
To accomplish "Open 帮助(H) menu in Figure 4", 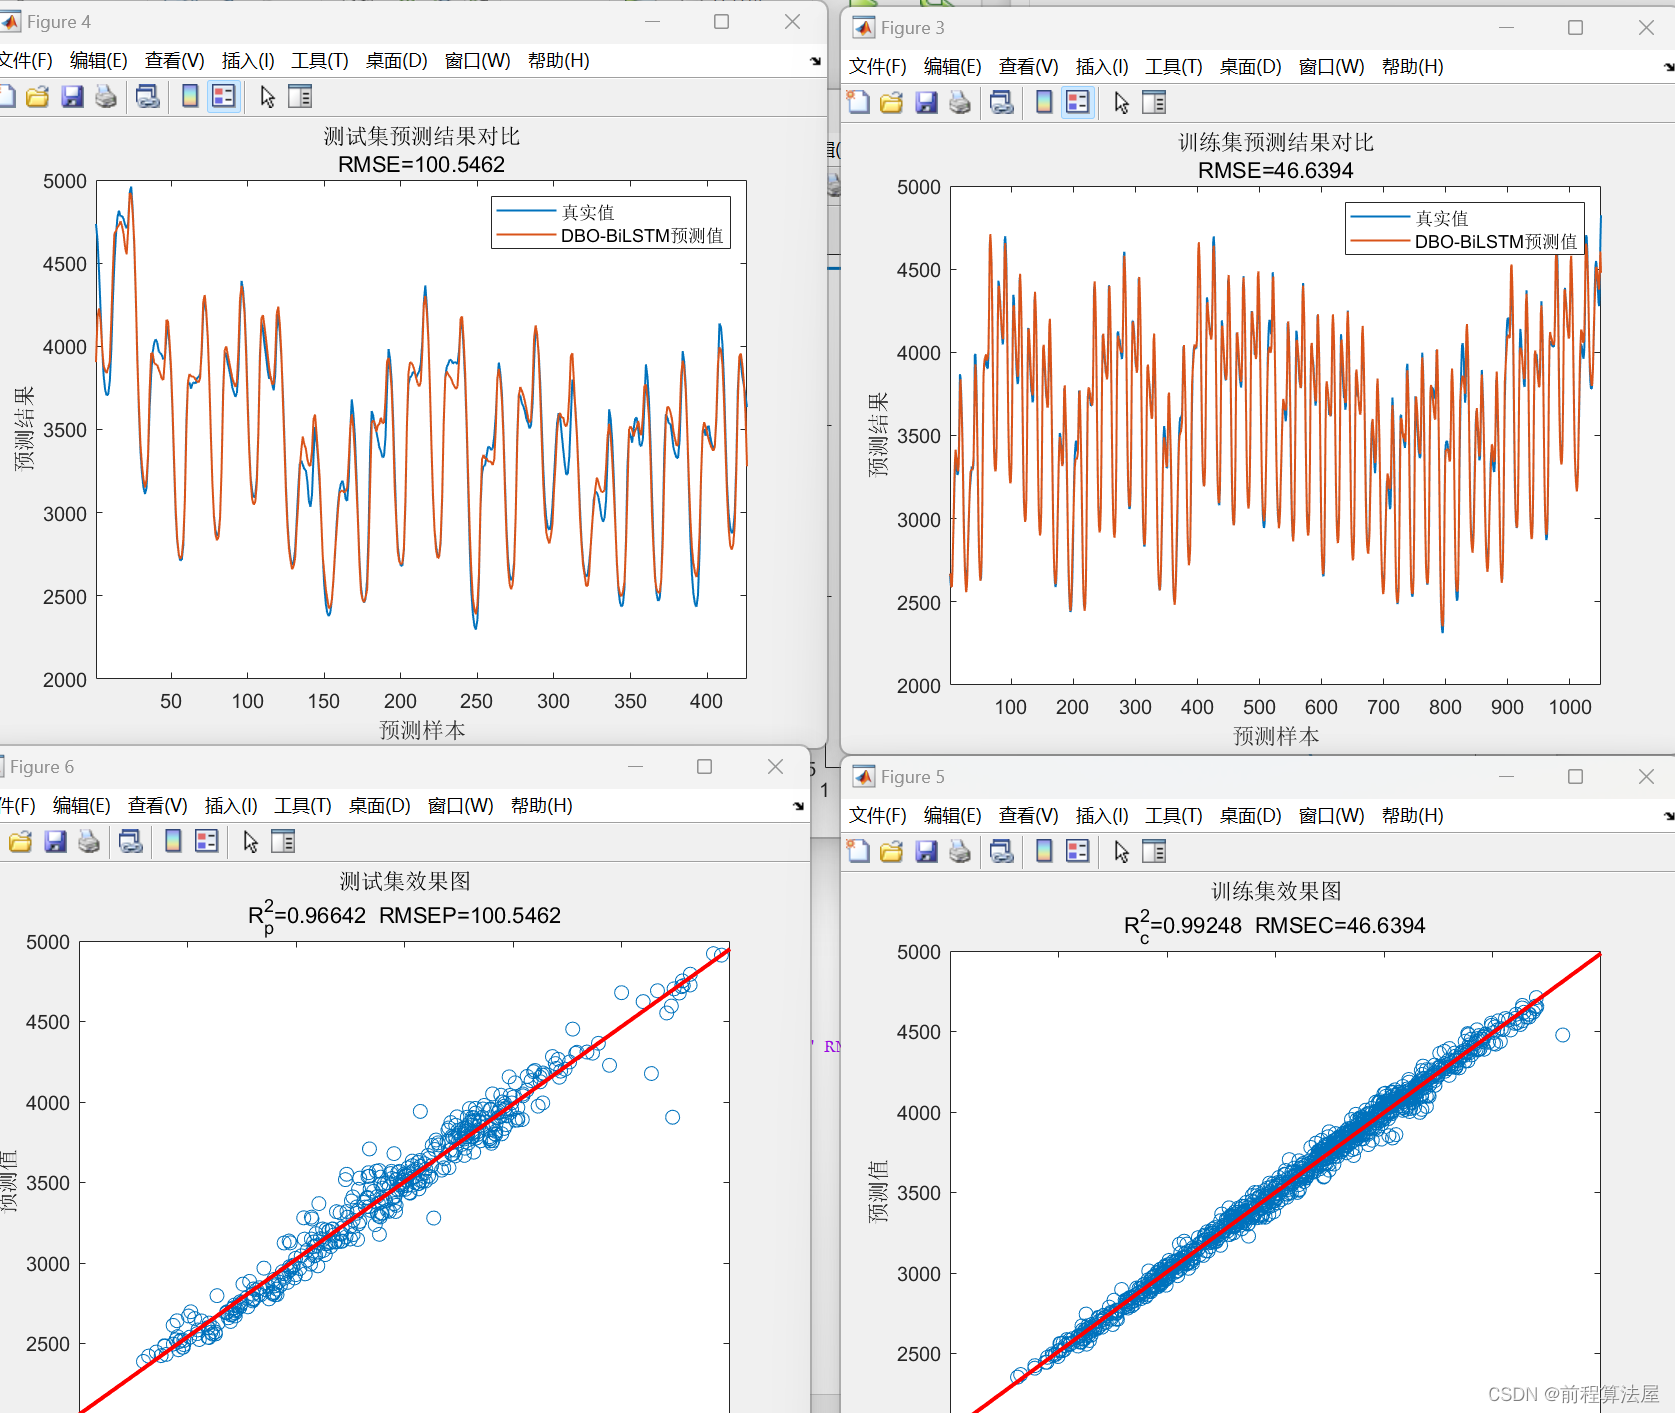I will [x=559, y=61].
